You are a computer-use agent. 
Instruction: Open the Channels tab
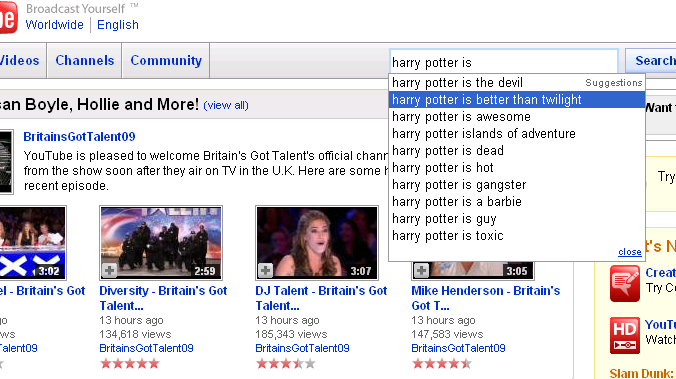coord(84,60)
